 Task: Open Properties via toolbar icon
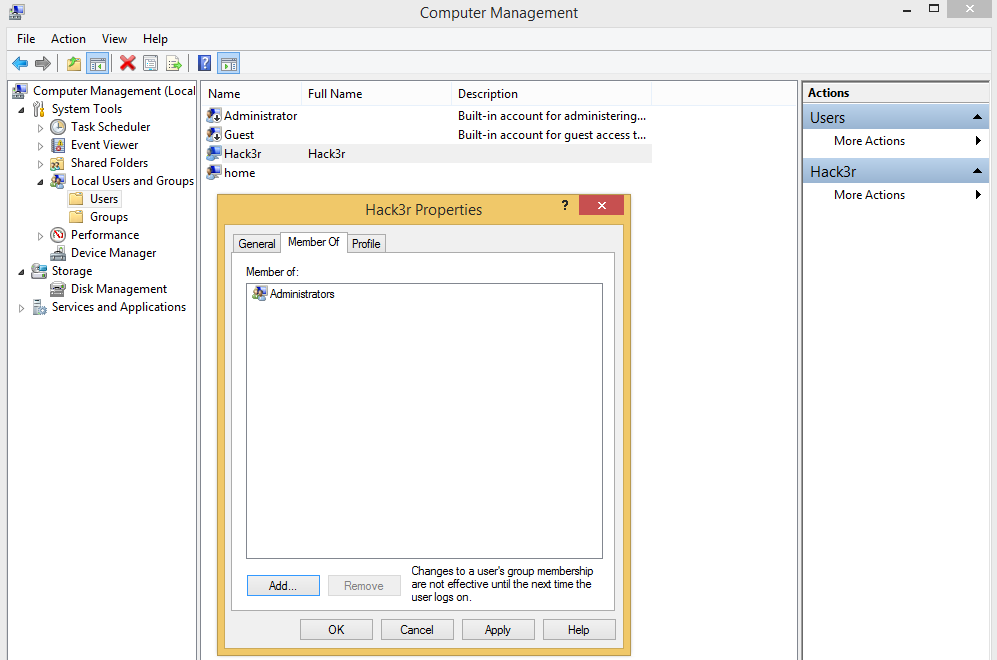click(x=151, y=64)
